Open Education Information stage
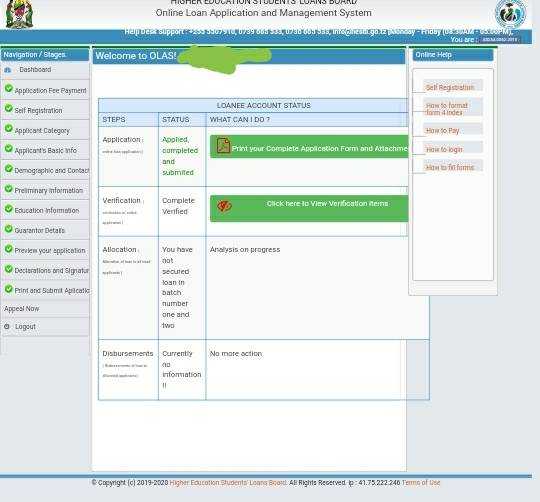 pos(46,210)
